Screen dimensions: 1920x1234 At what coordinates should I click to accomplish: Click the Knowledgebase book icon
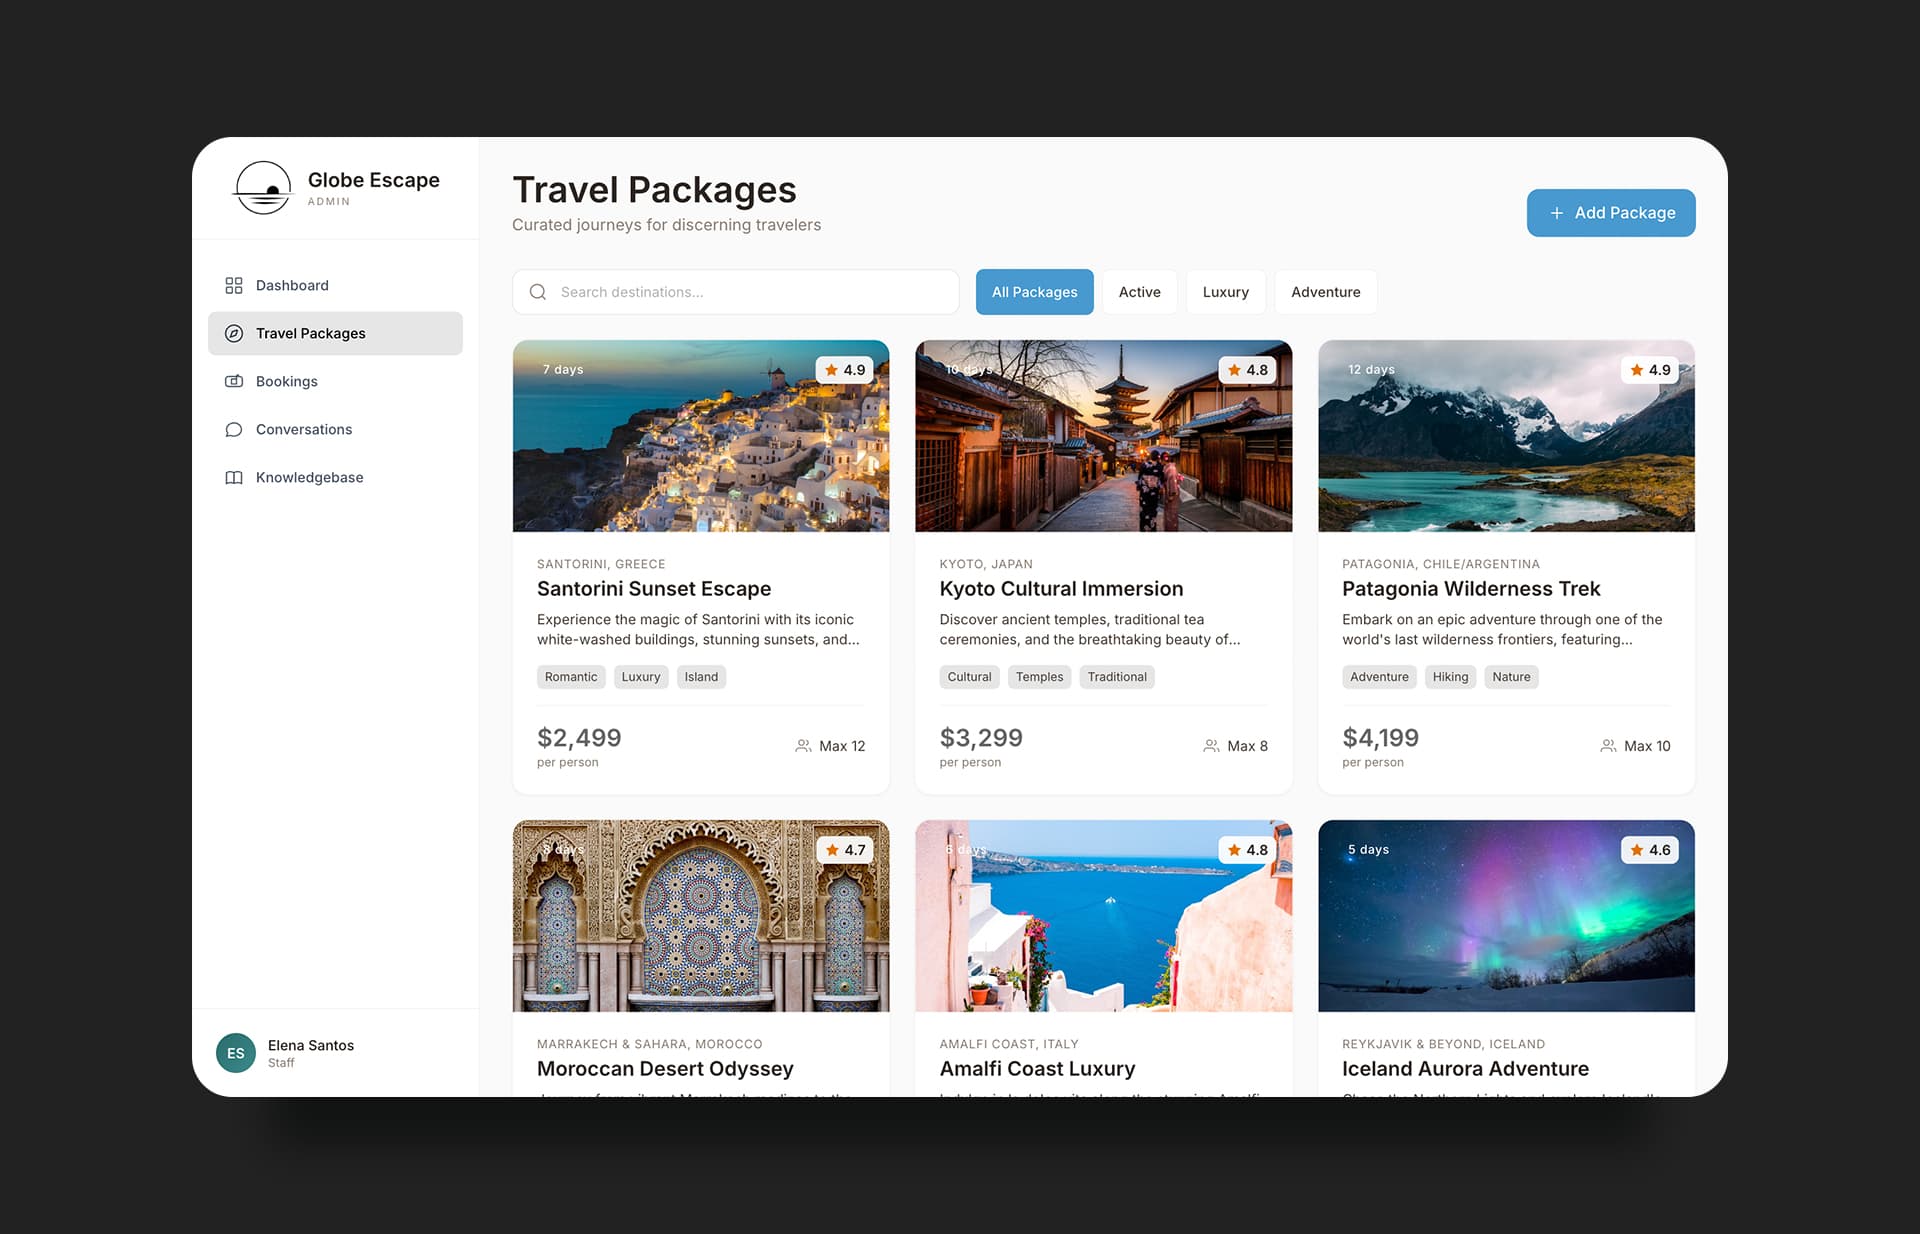234,477
